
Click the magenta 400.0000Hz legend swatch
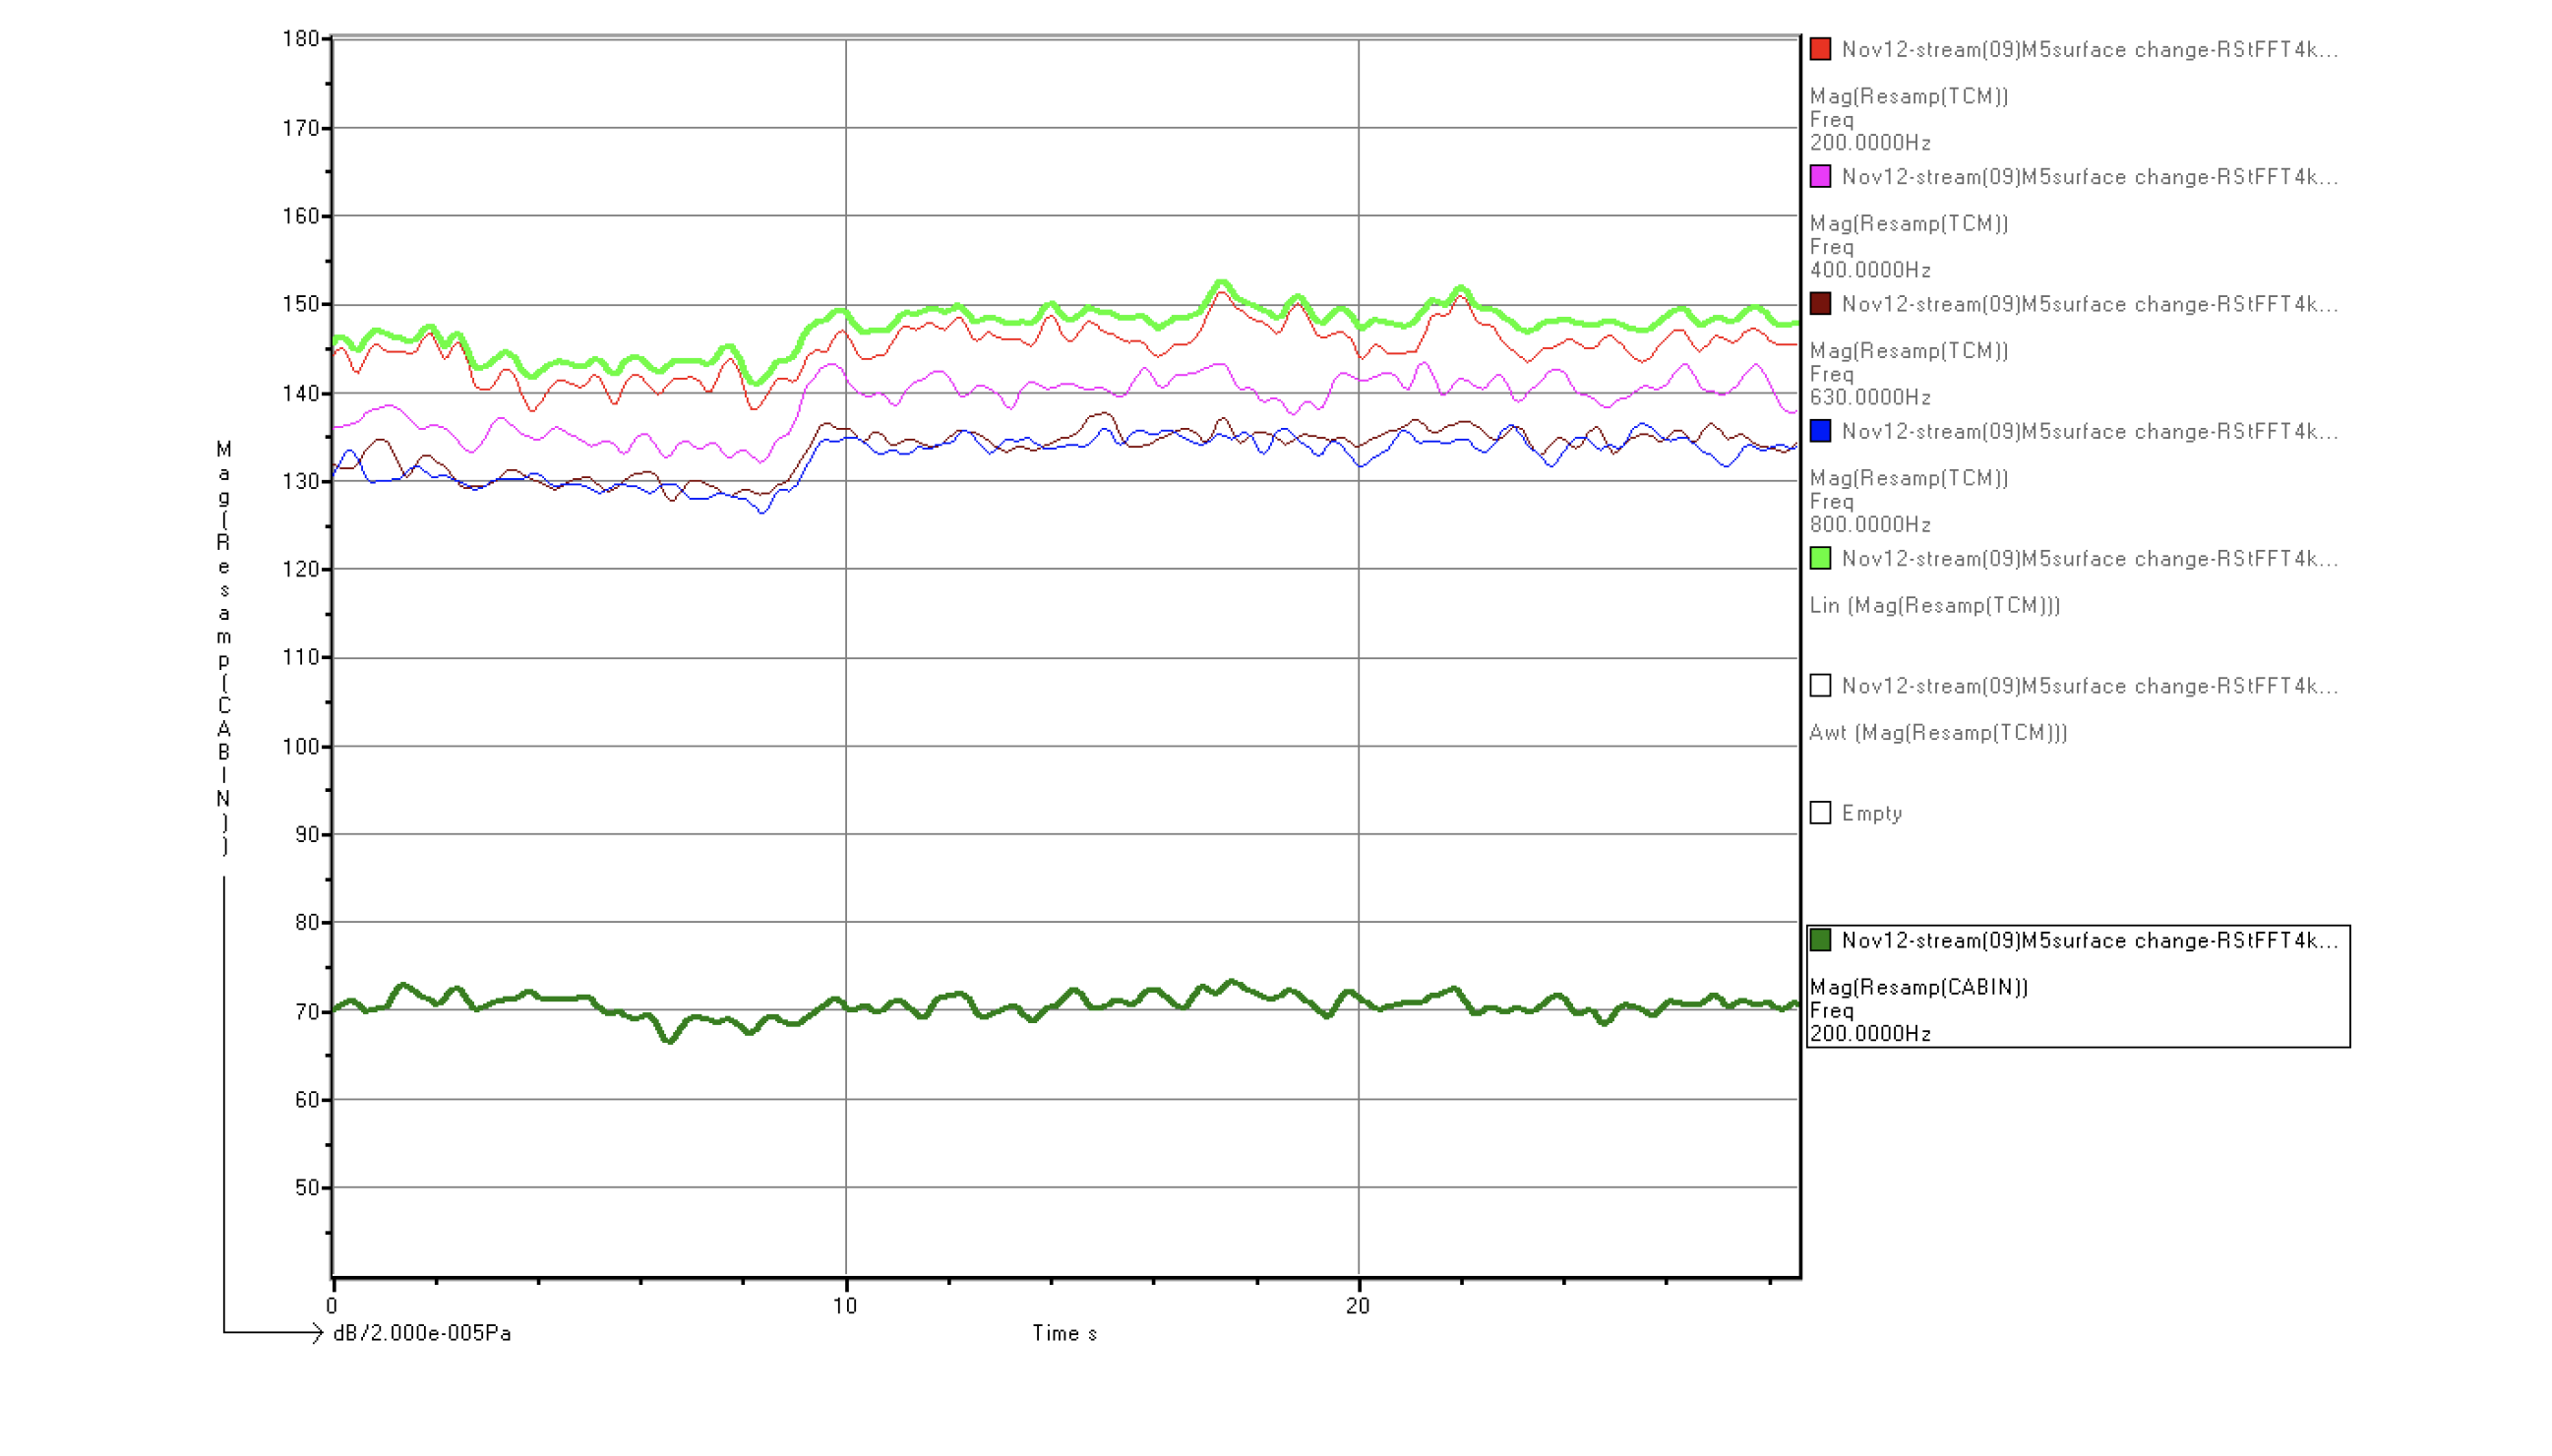pyautogui.click(x=1820, y=176)
